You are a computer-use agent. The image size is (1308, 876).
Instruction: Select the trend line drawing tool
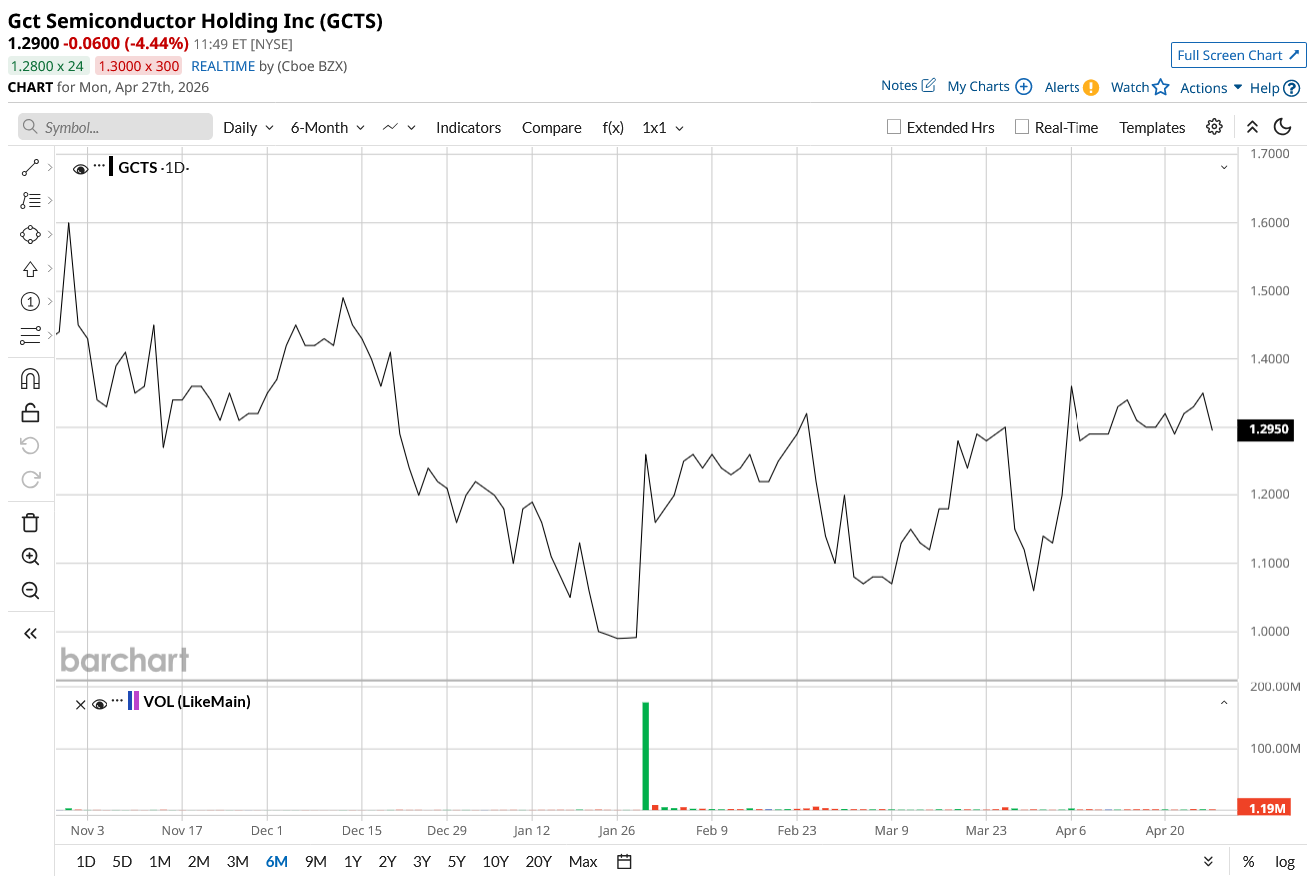tap(30, 167)
